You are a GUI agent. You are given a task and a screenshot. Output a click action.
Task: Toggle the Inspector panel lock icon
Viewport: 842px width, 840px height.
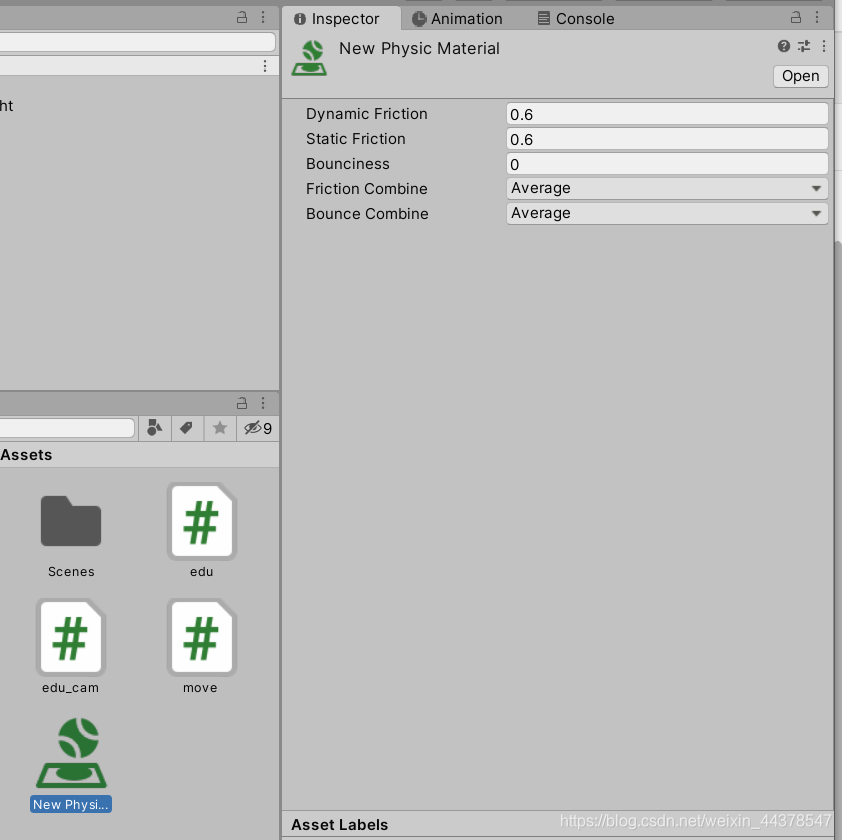(796, 18)
